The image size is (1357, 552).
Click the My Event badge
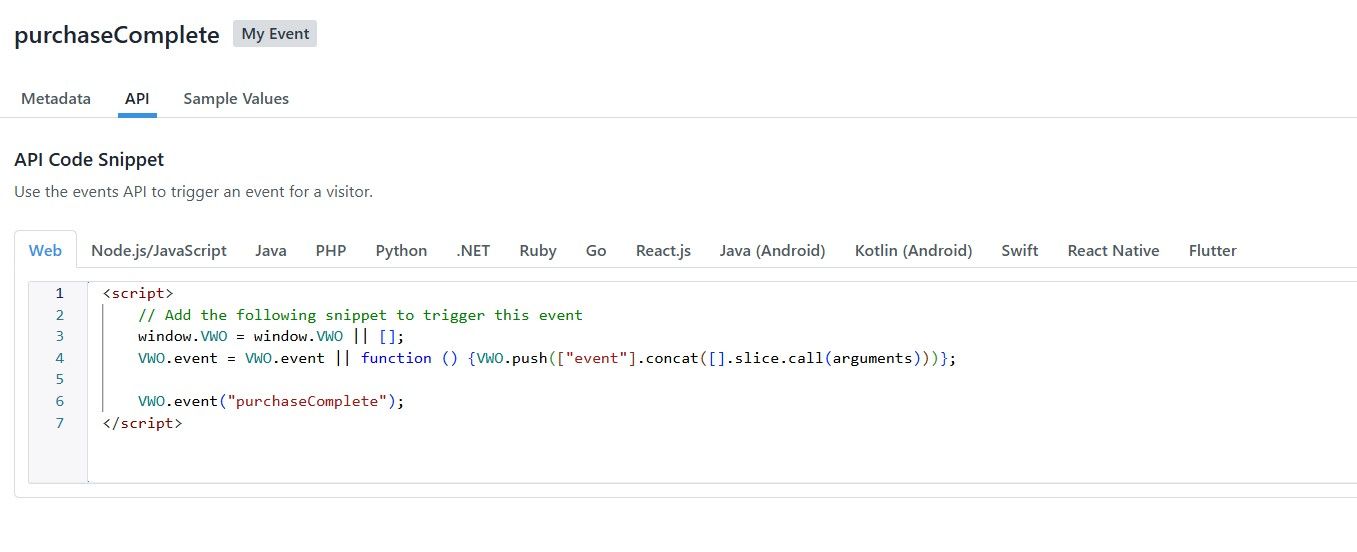275,34
